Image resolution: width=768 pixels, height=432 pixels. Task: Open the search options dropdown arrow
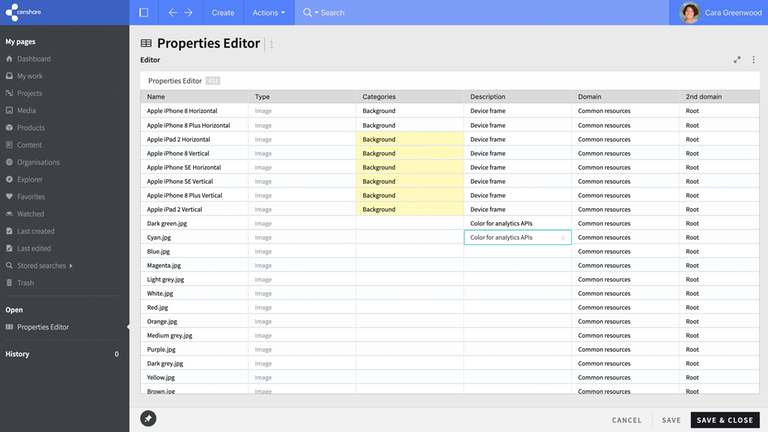316,13
